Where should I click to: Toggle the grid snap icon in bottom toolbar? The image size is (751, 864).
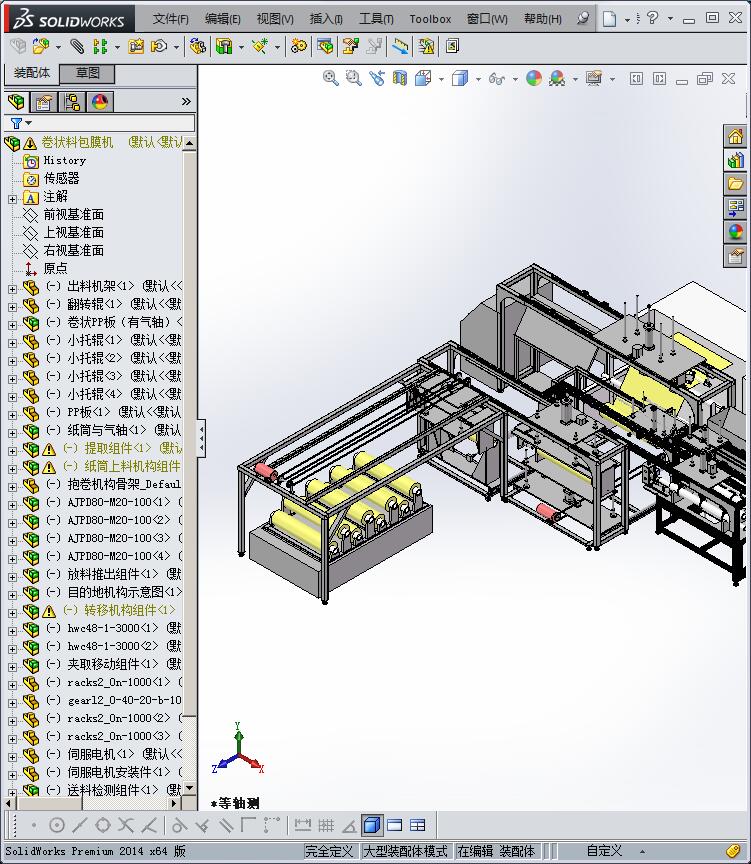click(326, 825)
